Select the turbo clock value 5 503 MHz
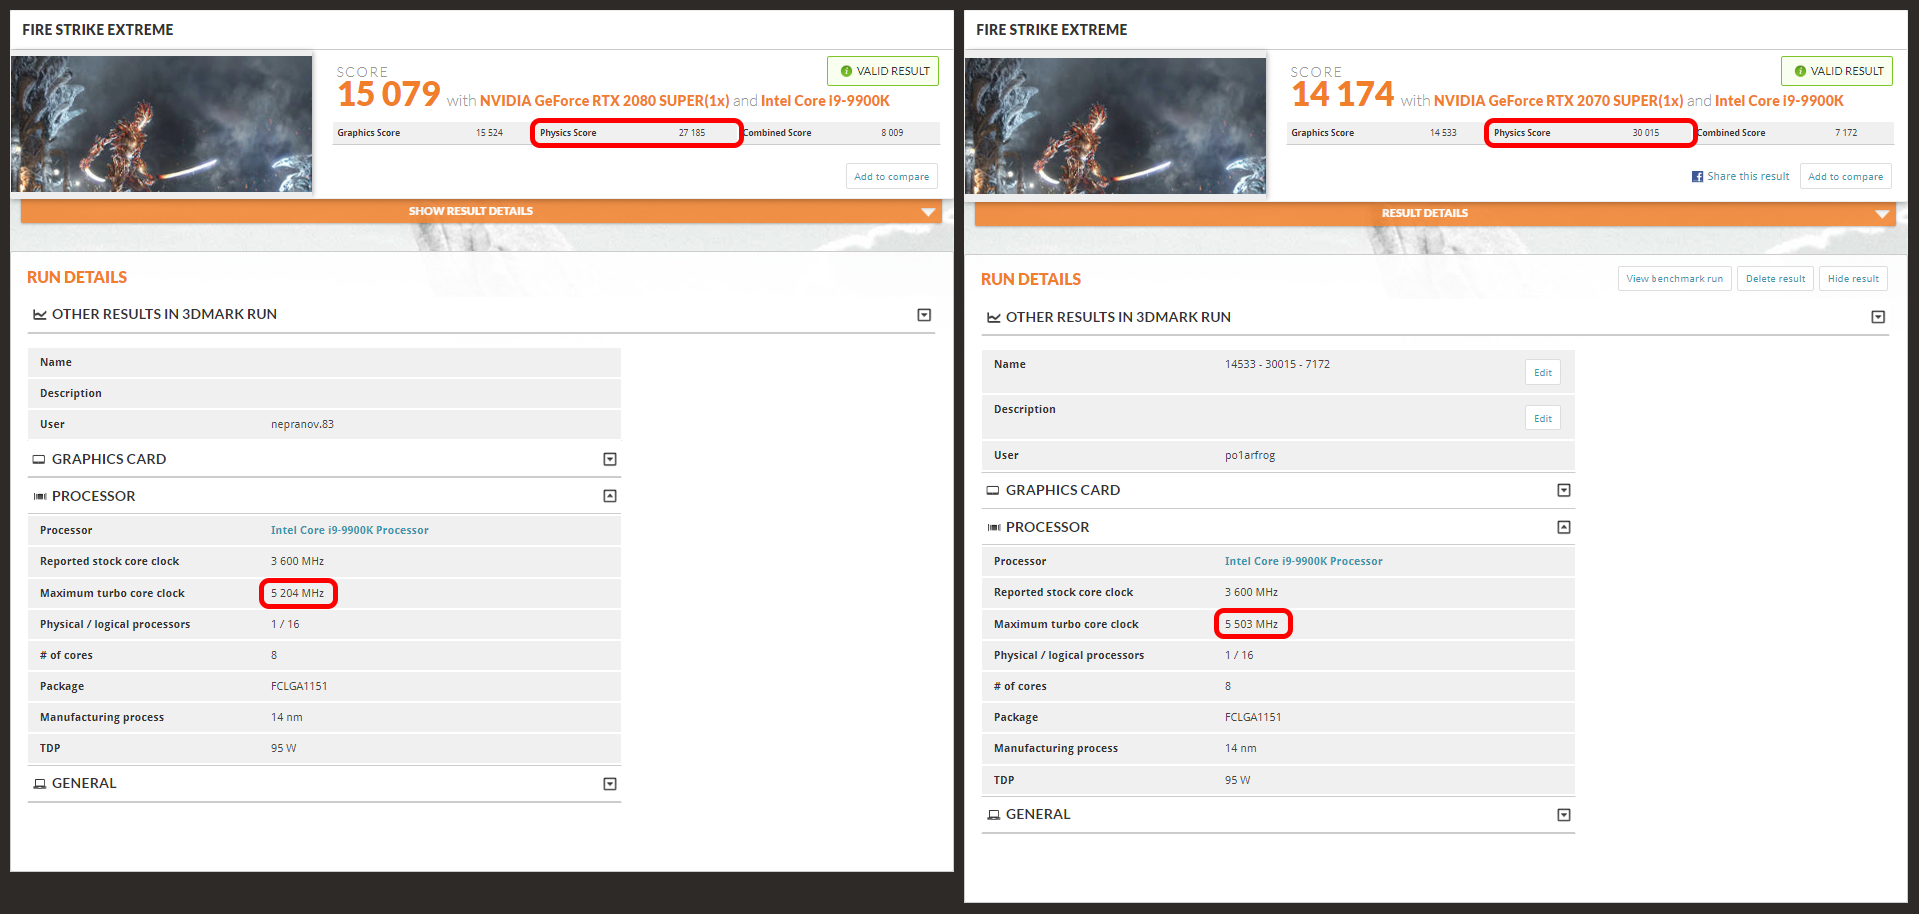The width and height of the screenshot is (1919, 914). coord(1251,624)
